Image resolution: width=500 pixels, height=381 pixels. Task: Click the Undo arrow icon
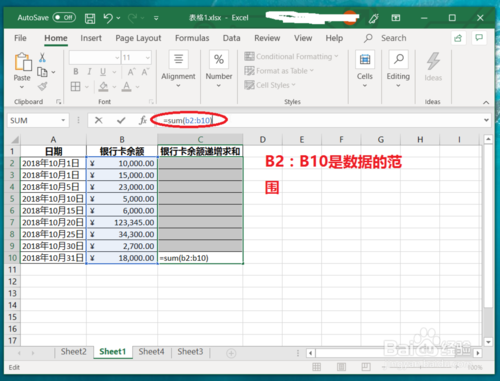coord(108,18)
